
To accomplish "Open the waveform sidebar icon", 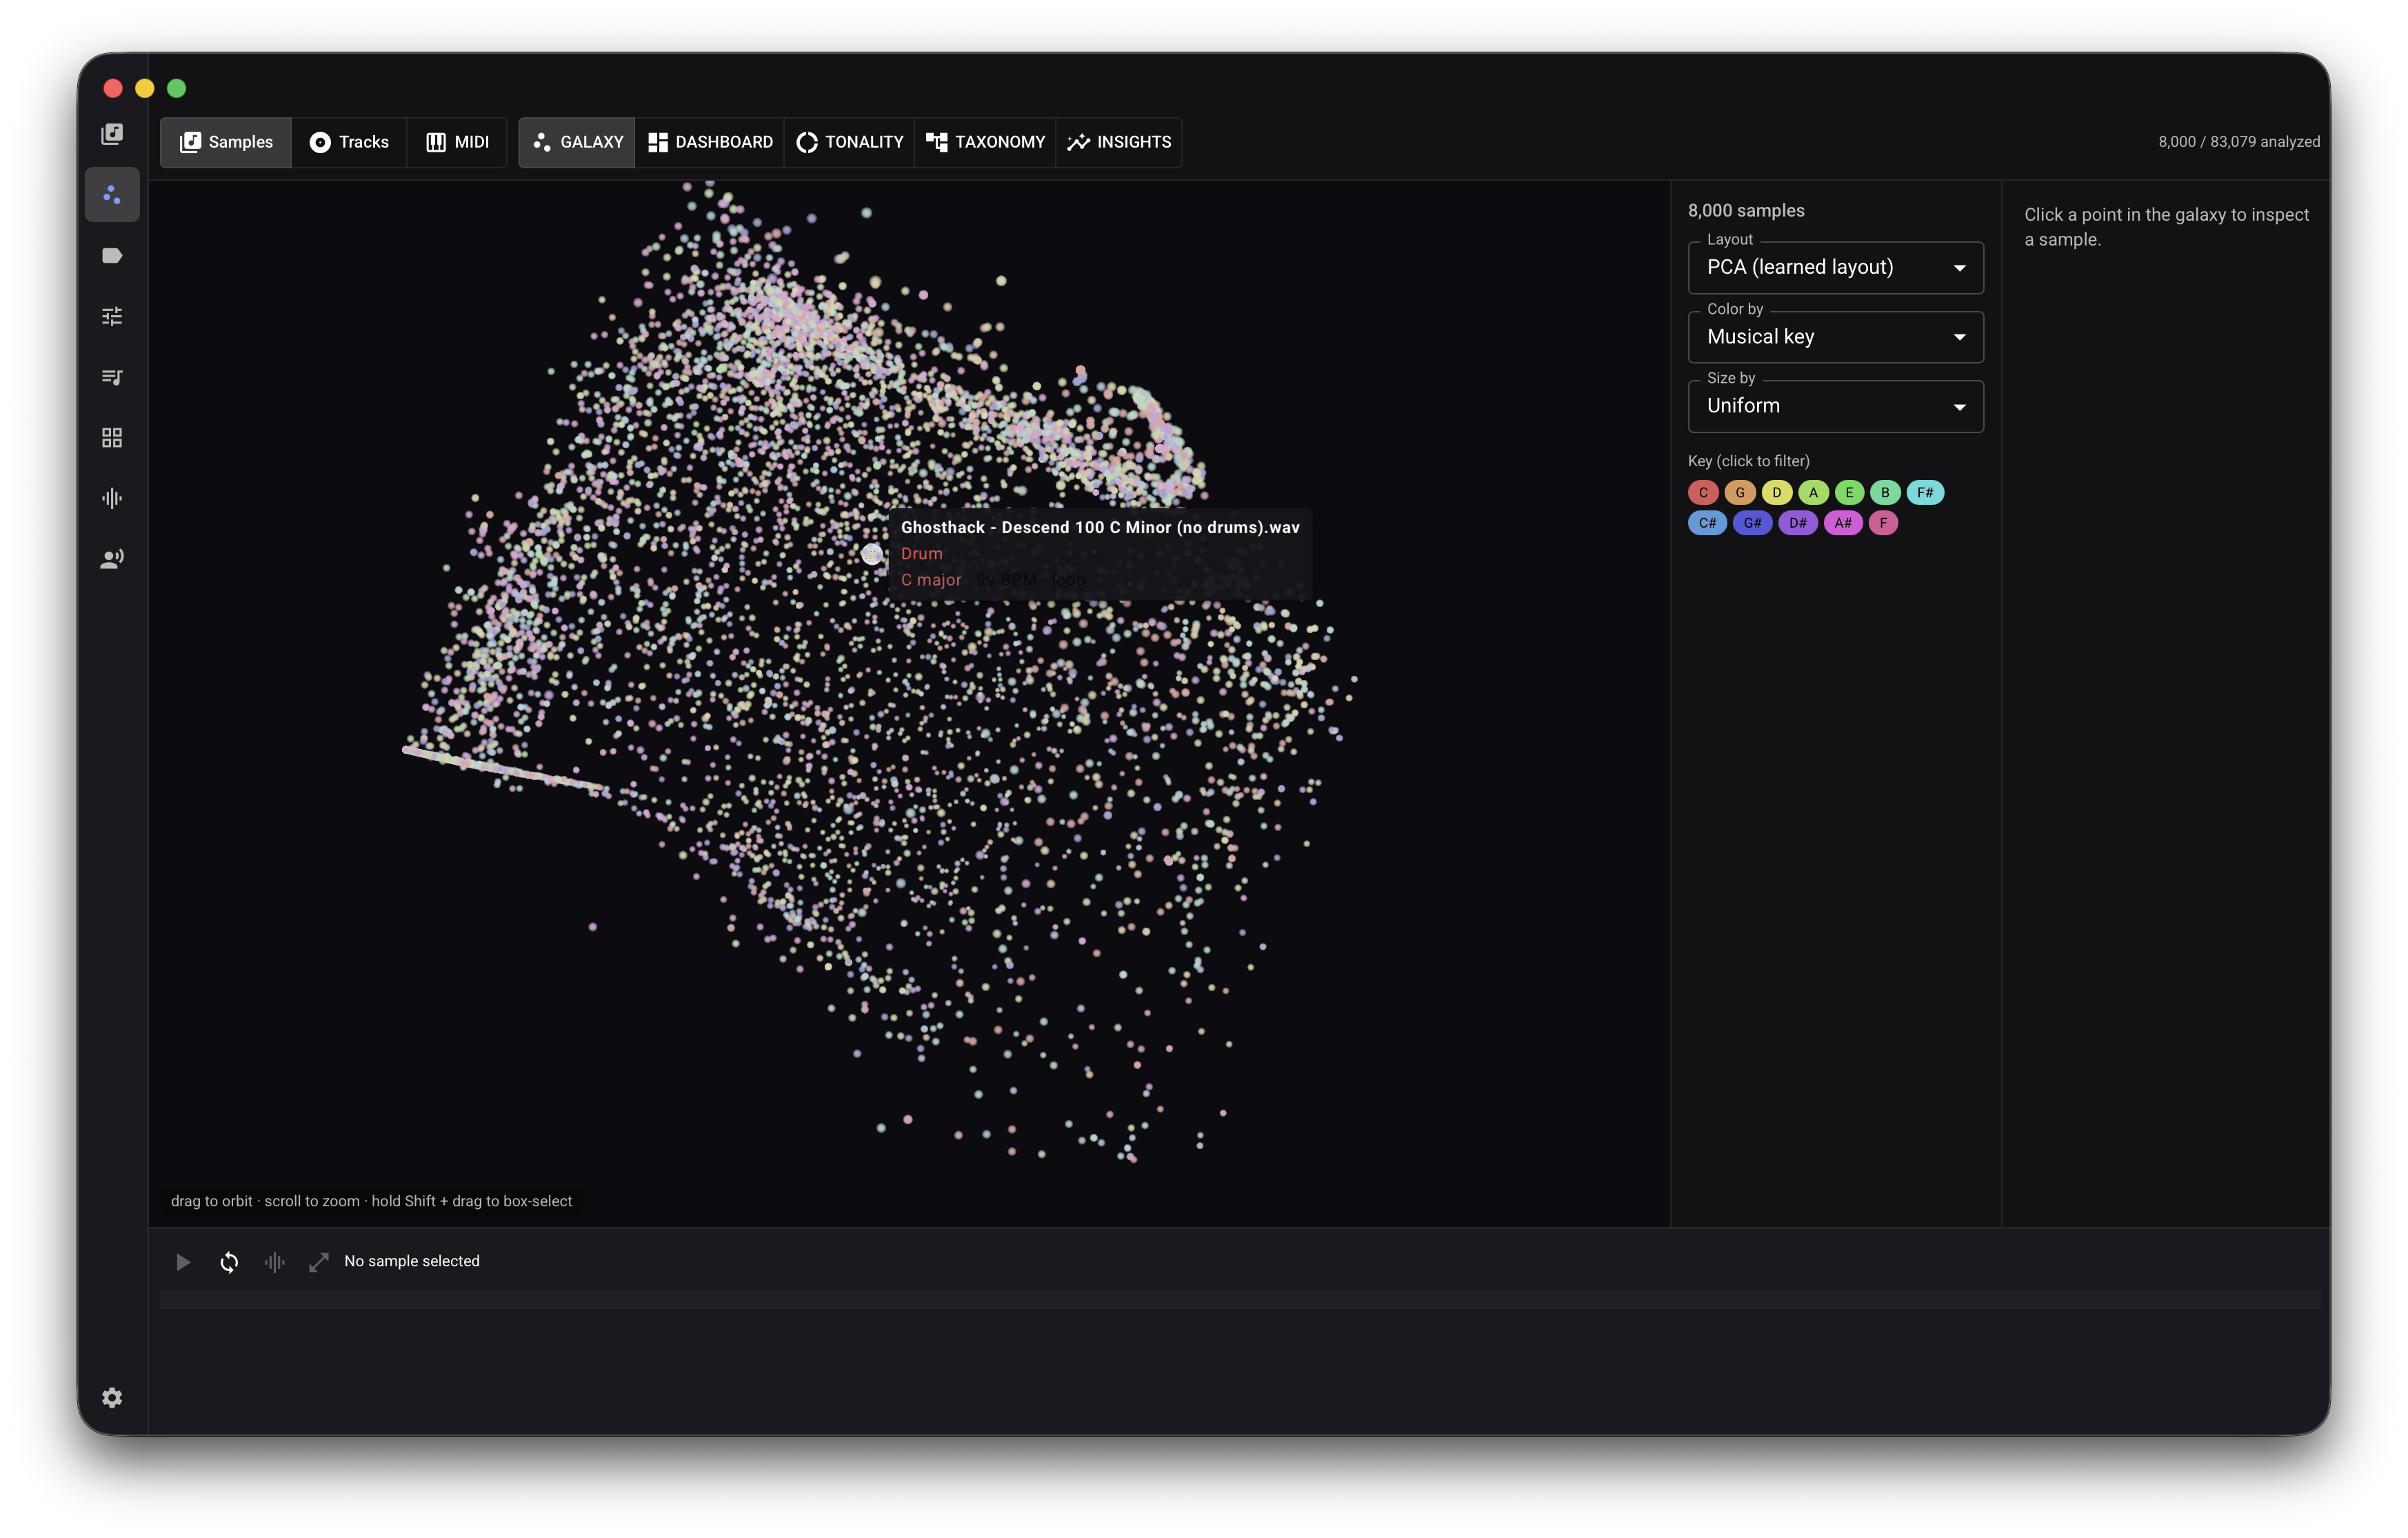I will 112,498.
